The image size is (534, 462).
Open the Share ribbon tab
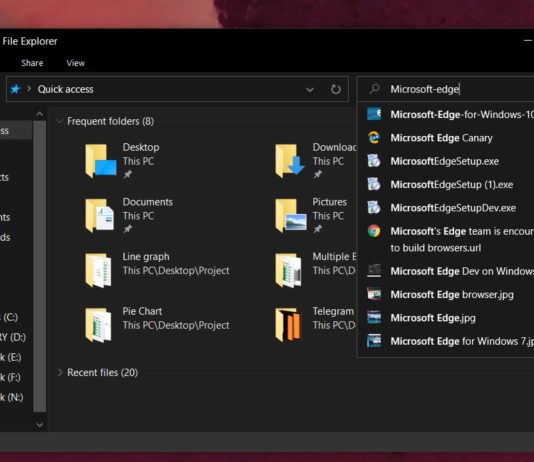pos(32,63)
